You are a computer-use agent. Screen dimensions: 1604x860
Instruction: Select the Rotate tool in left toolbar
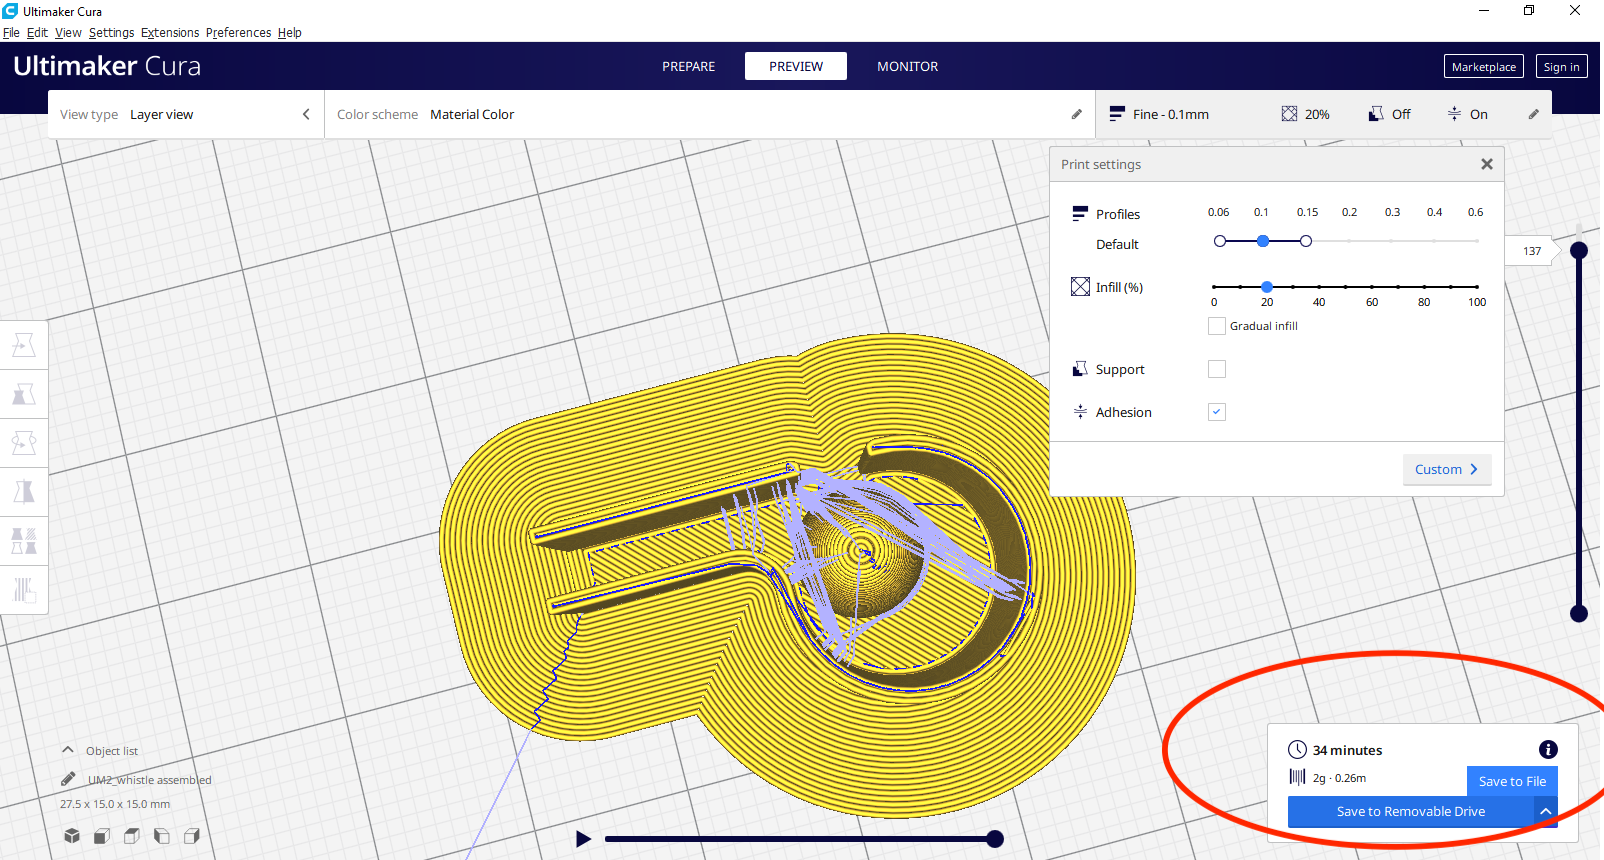pyautogui.click(x=24, y=443)
